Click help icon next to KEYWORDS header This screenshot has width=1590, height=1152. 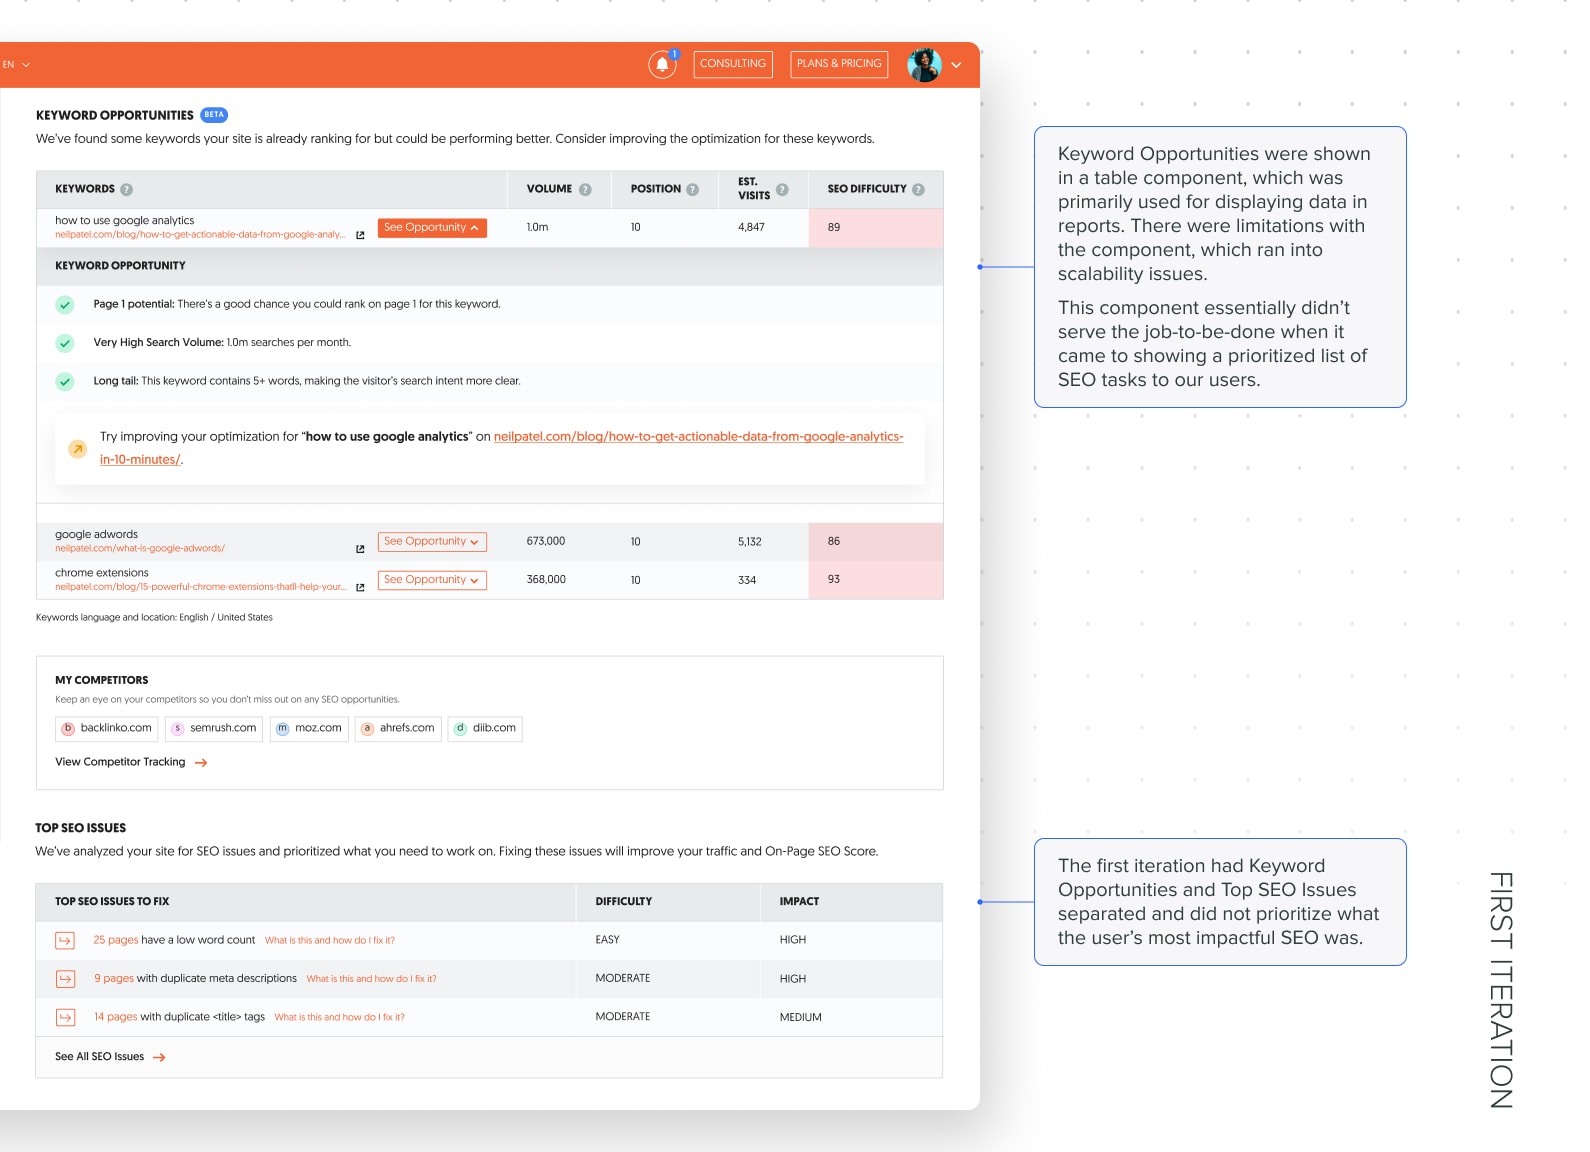(x=127, y=189)
